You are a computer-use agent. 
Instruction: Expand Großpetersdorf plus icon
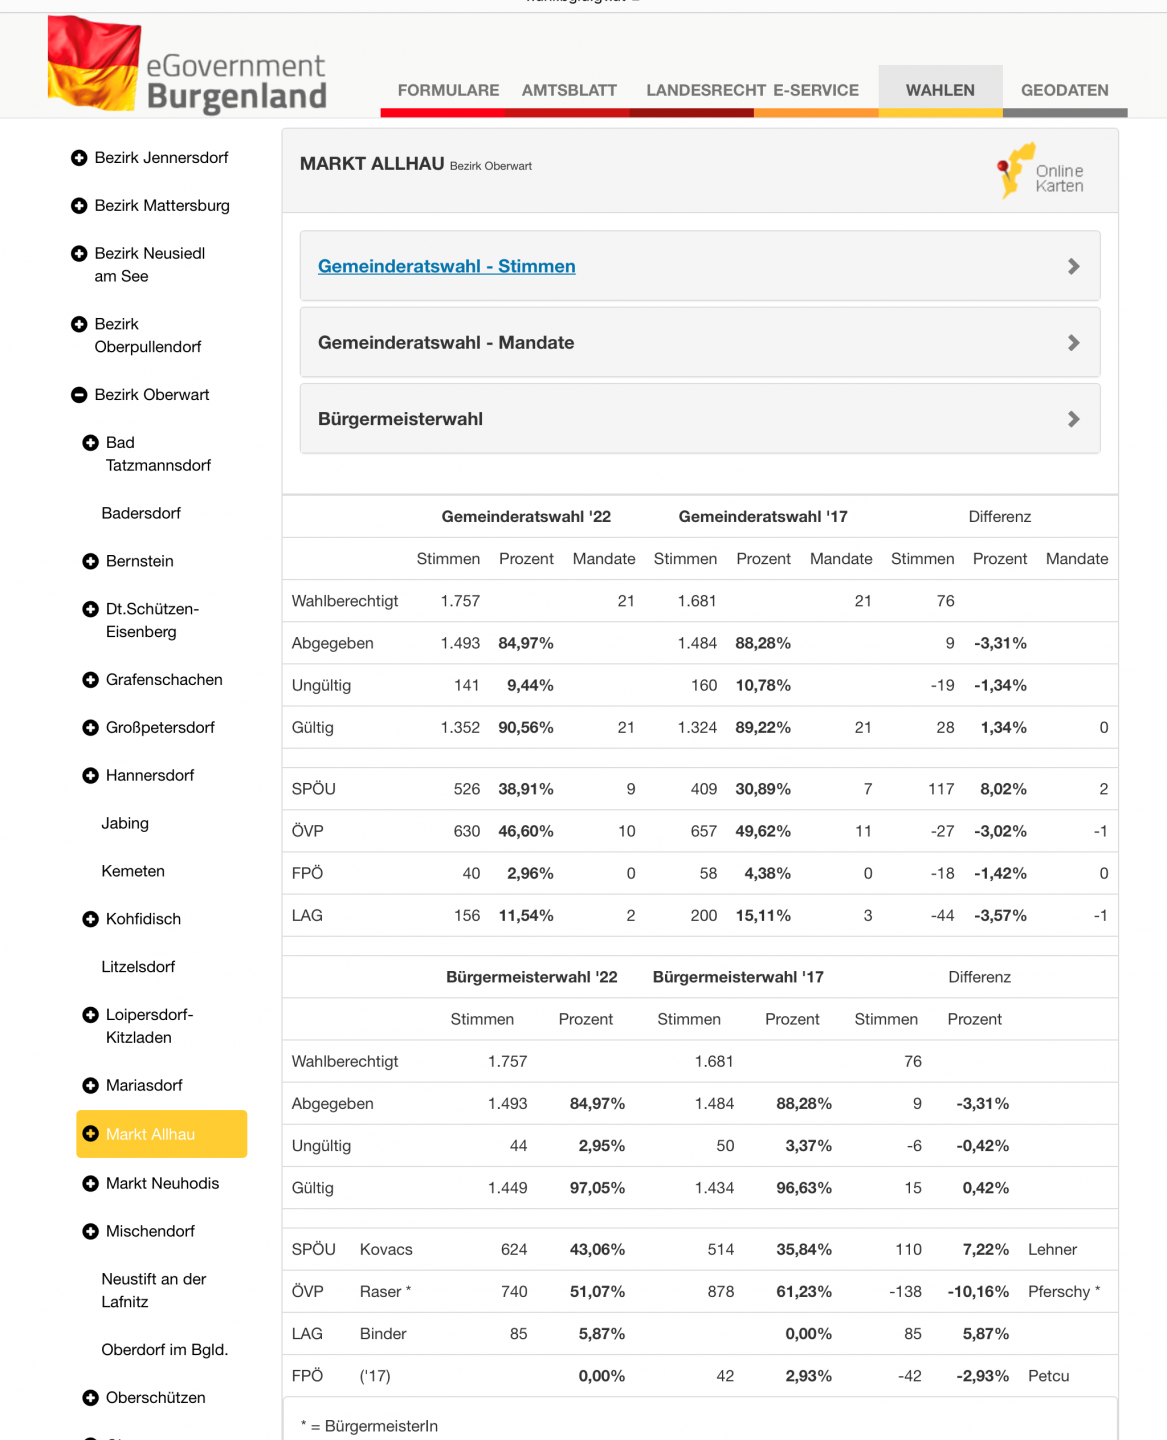(90, 728)
